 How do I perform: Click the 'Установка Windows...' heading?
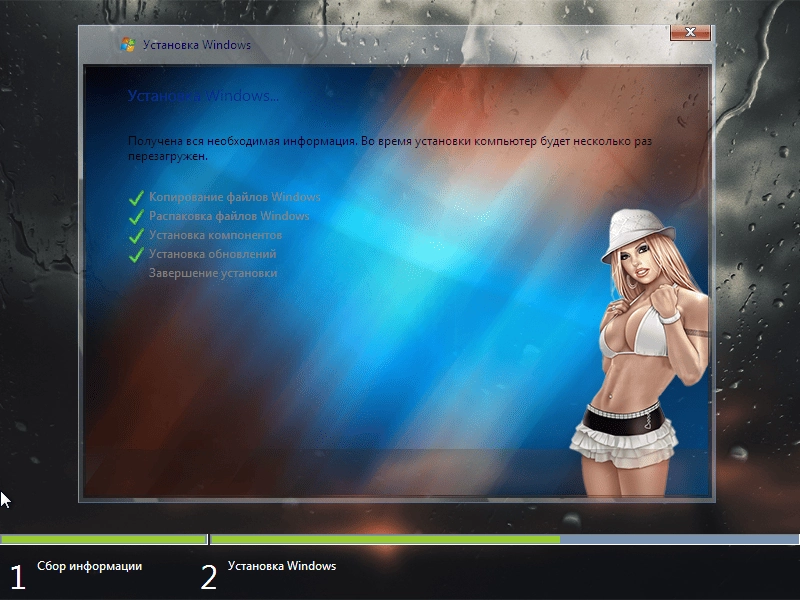203,96
